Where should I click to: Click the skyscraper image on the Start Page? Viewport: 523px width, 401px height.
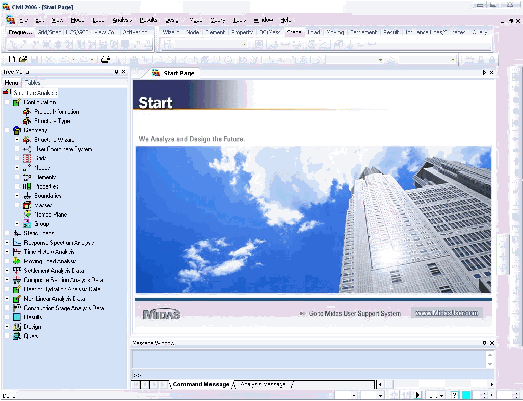313,220
